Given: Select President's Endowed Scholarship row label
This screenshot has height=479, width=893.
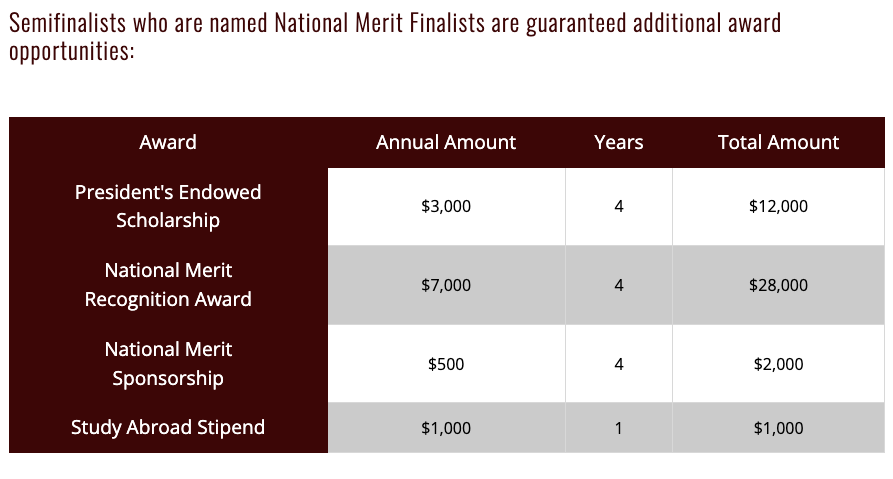Looking at the screenshot, I should pos(168,206).
